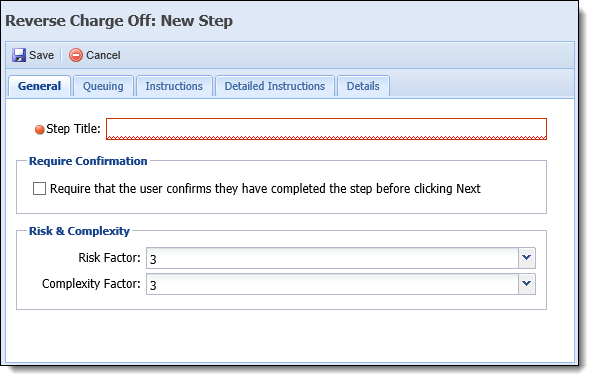Click the confirmation checkbox label text
This screenshot has width=594, height=381.
coord(265,188)
